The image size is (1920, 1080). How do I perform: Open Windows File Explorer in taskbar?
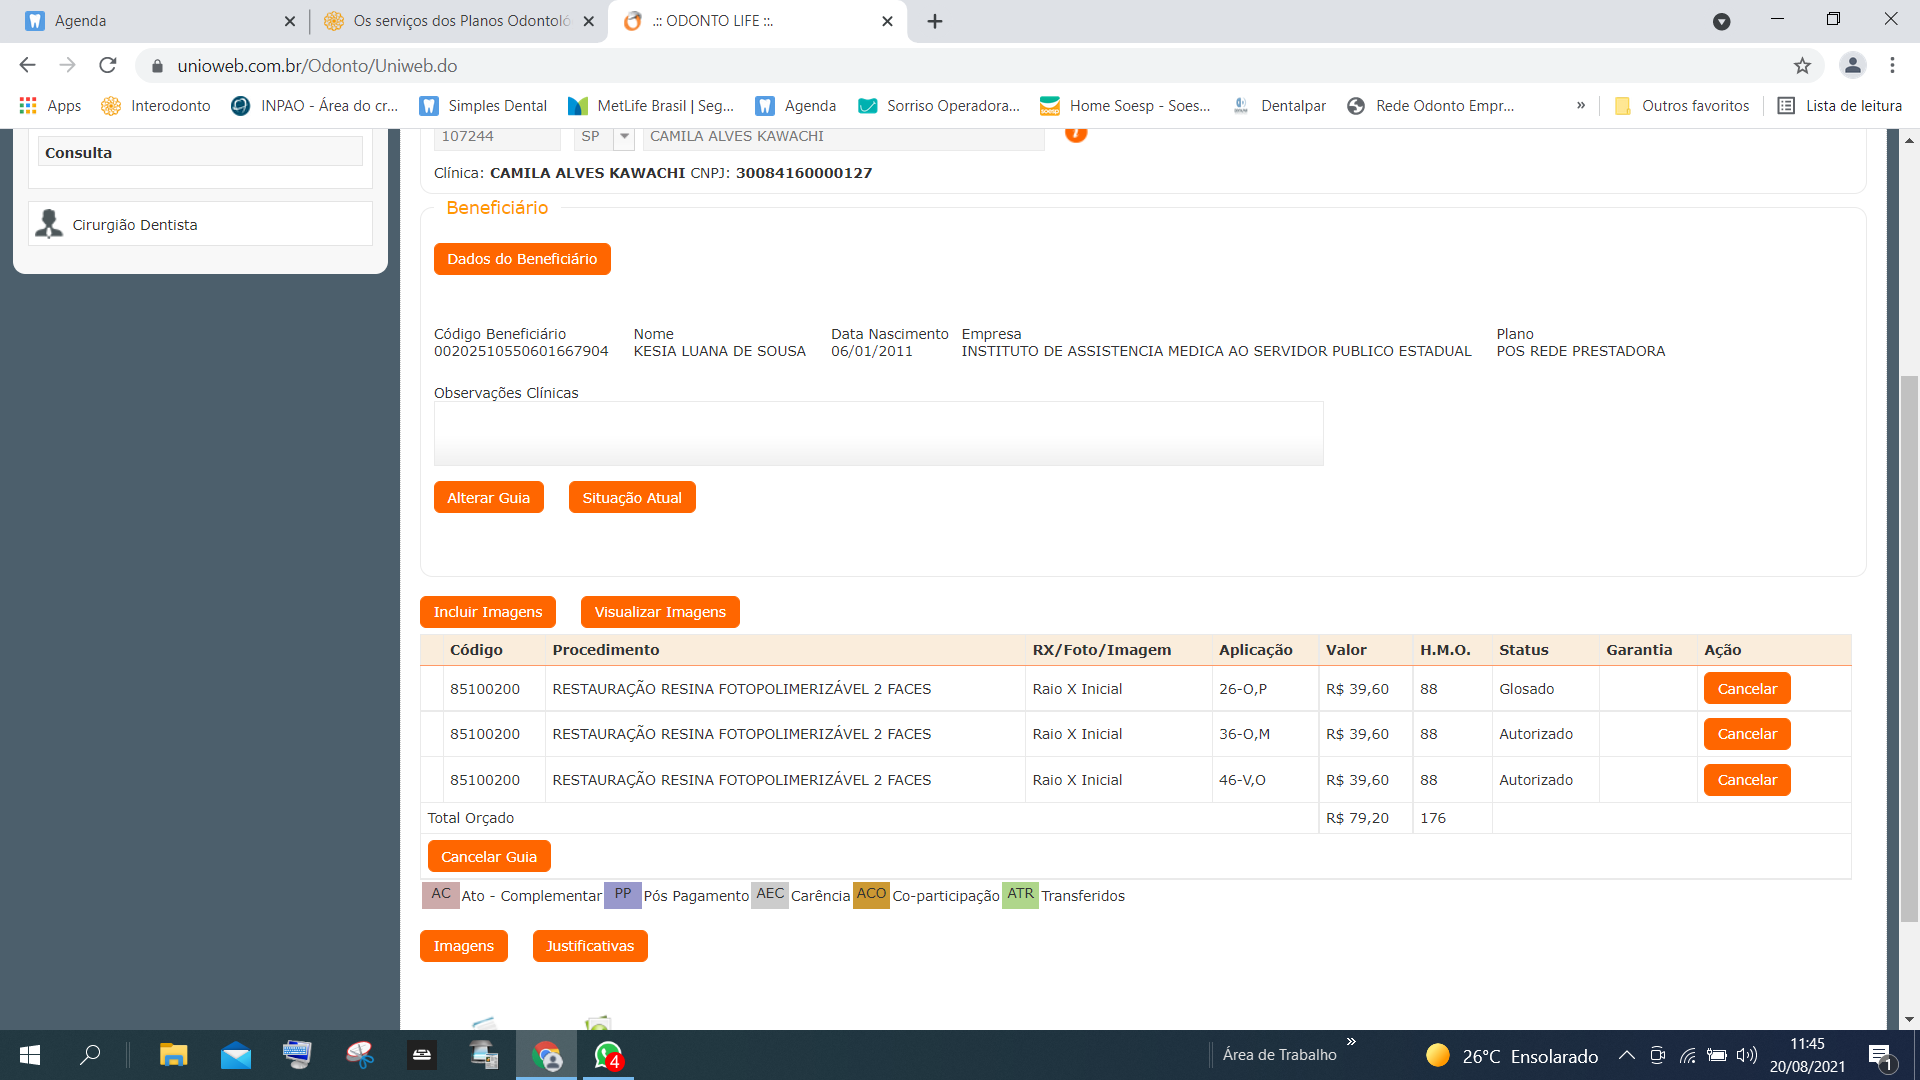(x=173, y=1055)
